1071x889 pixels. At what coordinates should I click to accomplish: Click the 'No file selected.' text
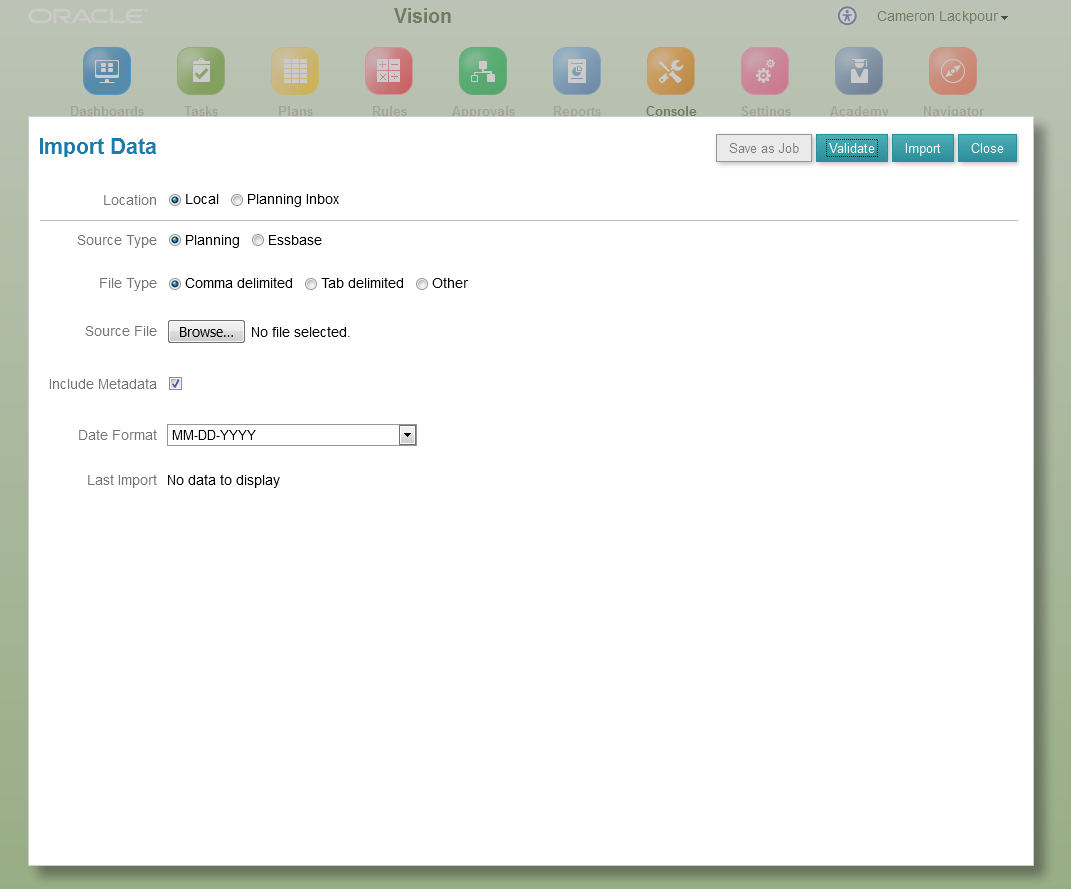[301, 332]
